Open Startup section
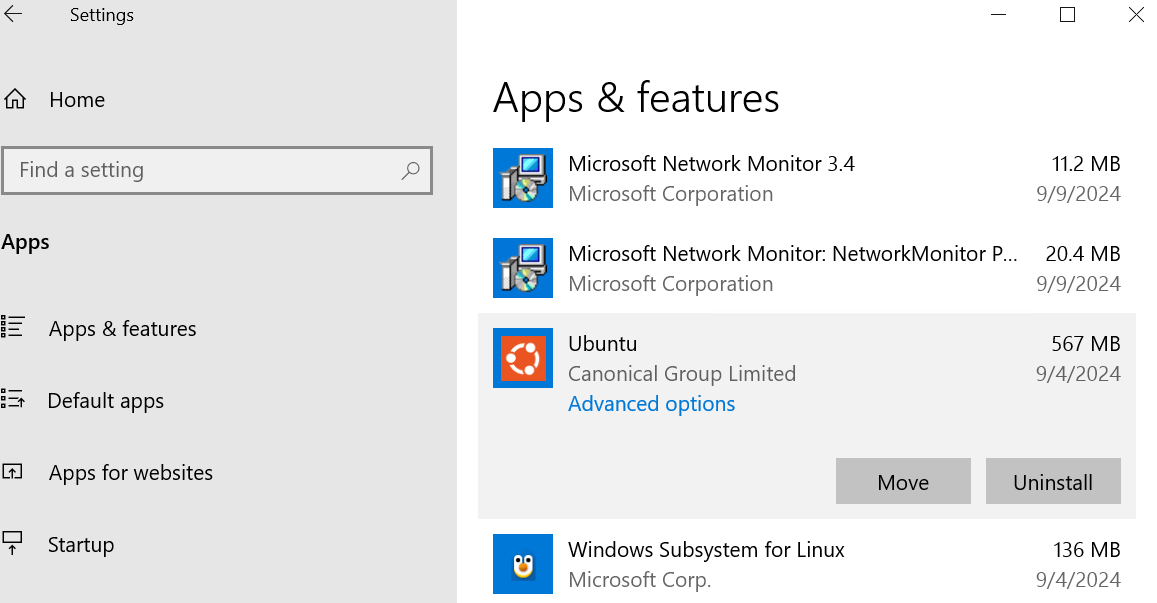 [81, 545]
